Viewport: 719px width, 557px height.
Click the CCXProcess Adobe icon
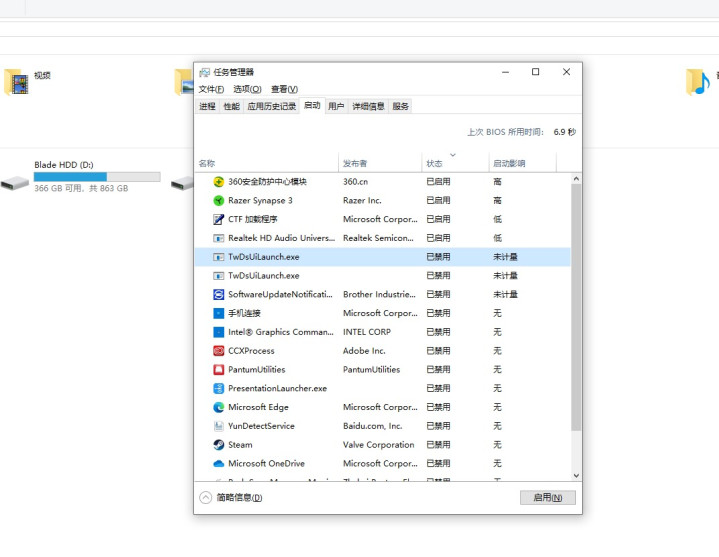[219, 351]
